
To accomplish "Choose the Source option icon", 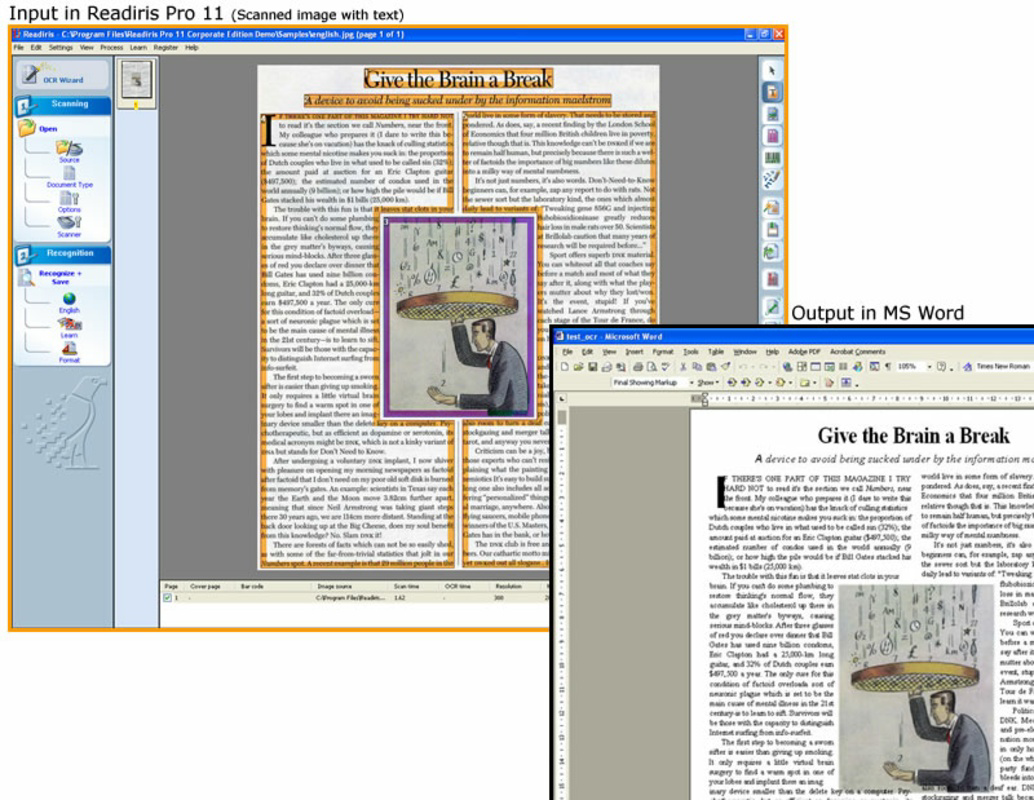I will (x=69, y=150).
